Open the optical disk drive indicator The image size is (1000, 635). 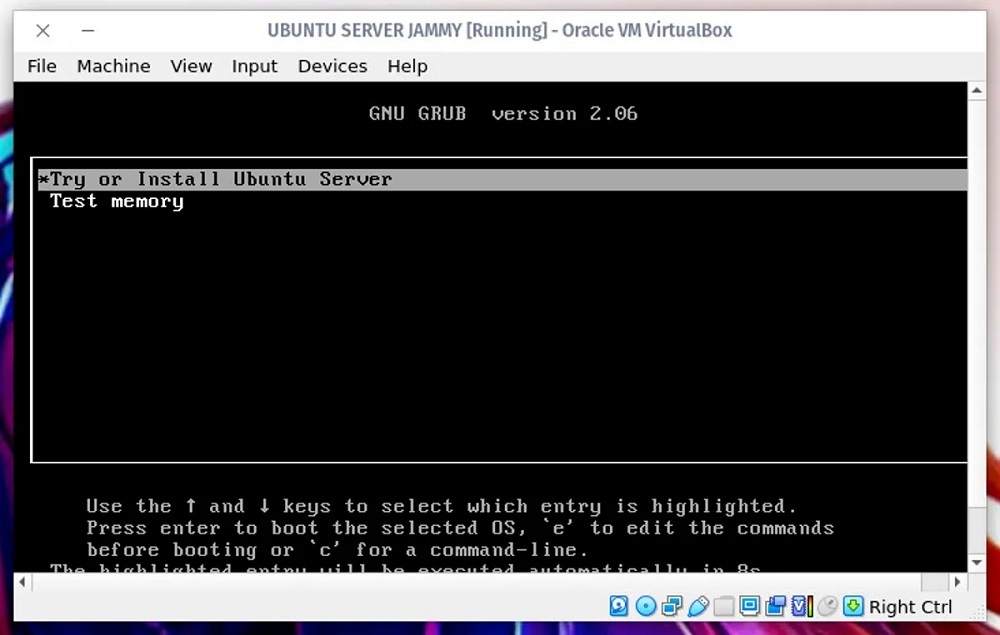[x=646, y=606]
